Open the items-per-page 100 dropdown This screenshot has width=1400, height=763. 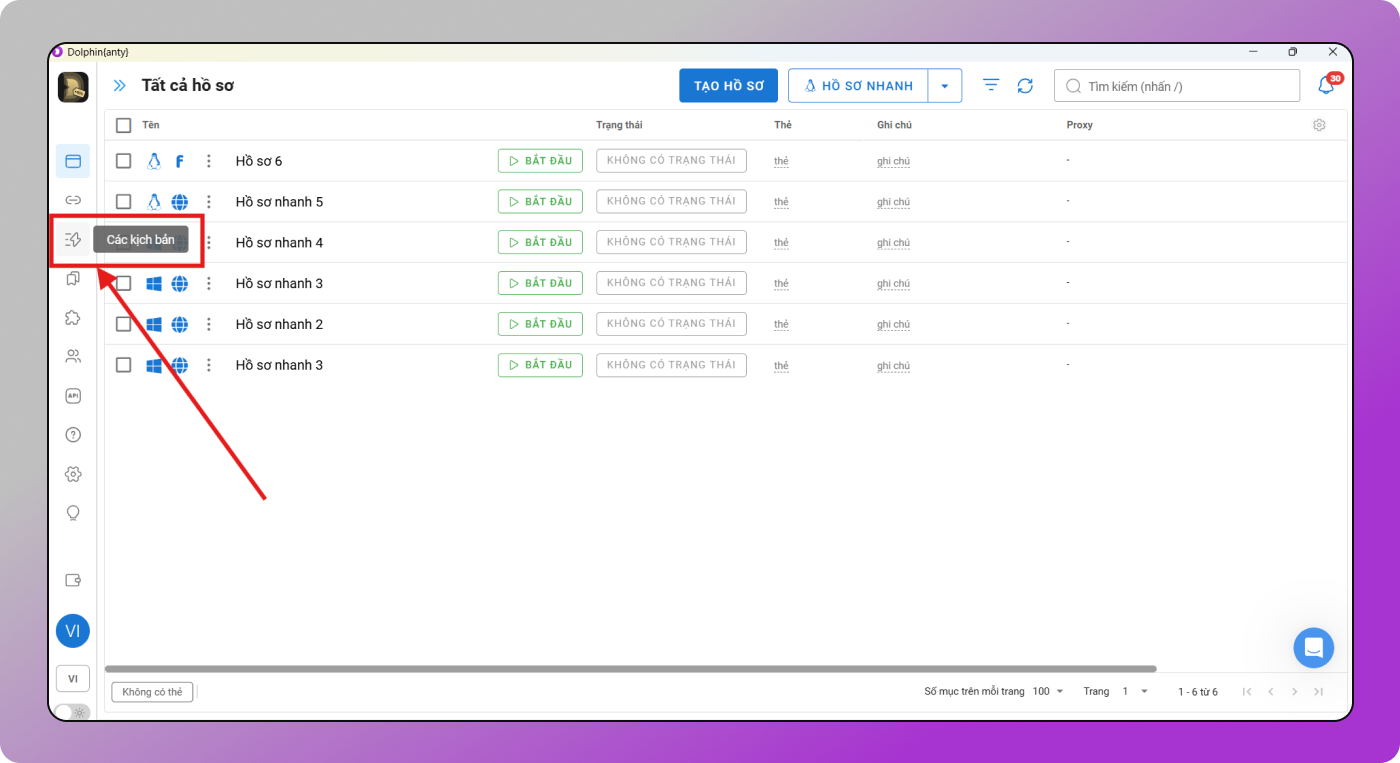[x=1047, y=691]
